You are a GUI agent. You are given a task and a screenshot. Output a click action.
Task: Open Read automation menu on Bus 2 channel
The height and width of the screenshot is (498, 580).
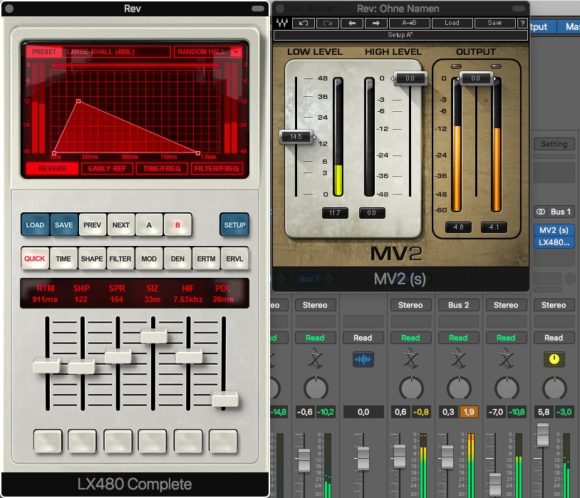(458, 338)
